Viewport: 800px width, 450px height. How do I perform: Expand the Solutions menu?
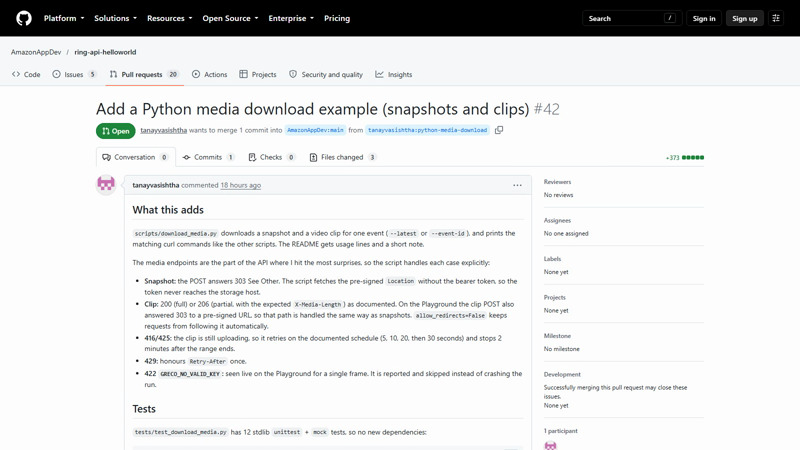(x=115, y=18)
